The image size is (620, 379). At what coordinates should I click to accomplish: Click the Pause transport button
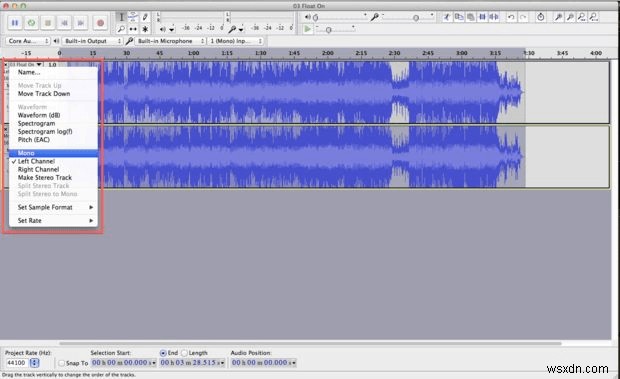click(x=15, y=23)
